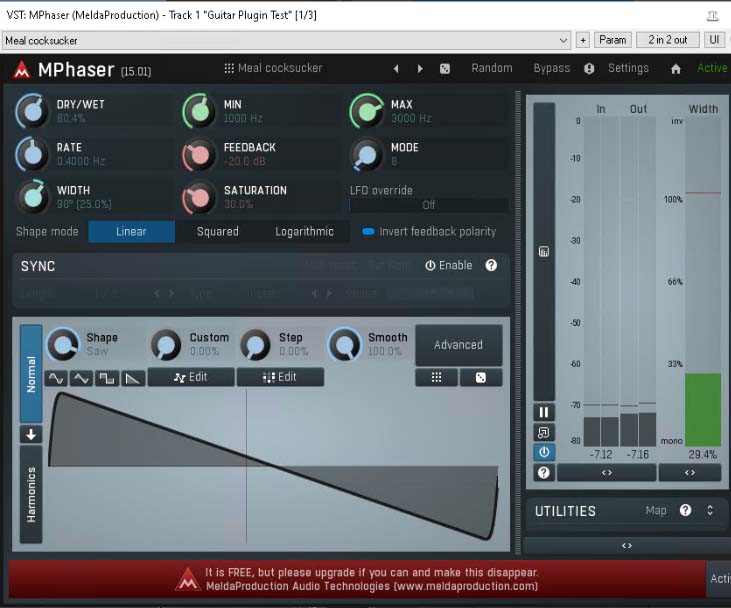Image resolution: width=731 pixels, height=608 pixels.
Task: Open LFO presets grid under Advanced
Action: 436,377
